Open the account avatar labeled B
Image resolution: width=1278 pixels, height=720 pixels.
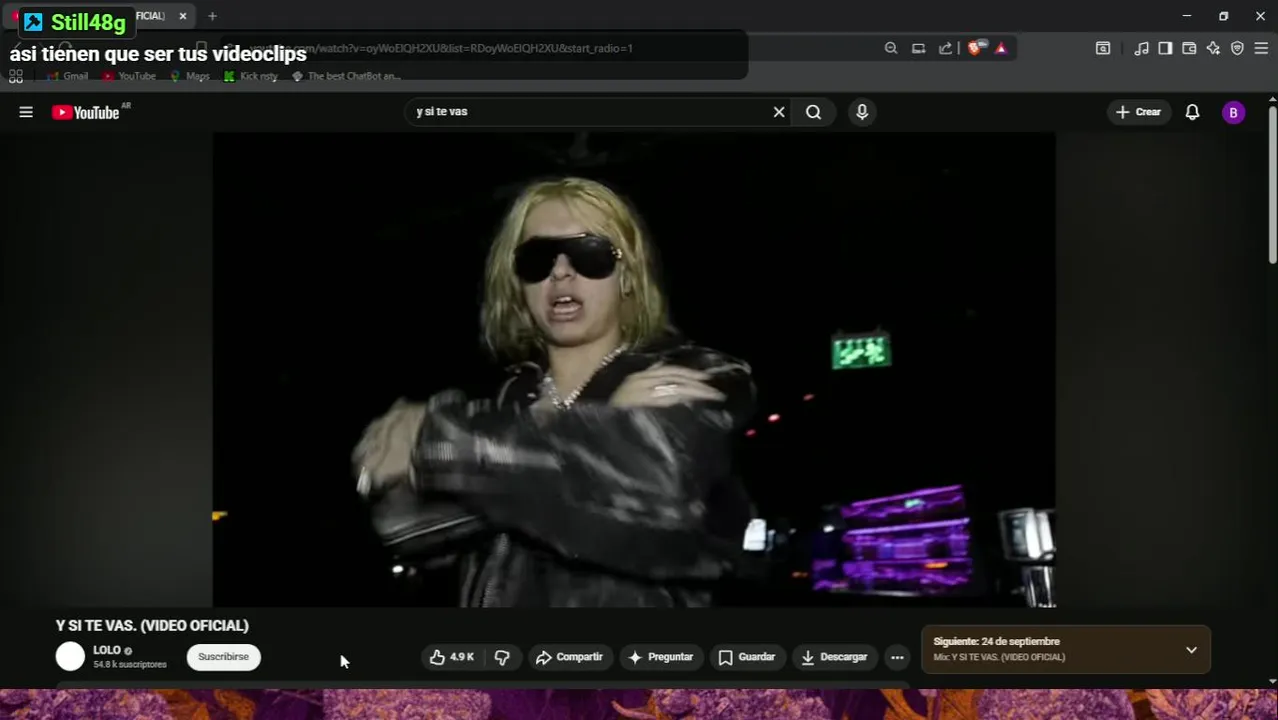pyautogui.click(x=1233, y=112)
